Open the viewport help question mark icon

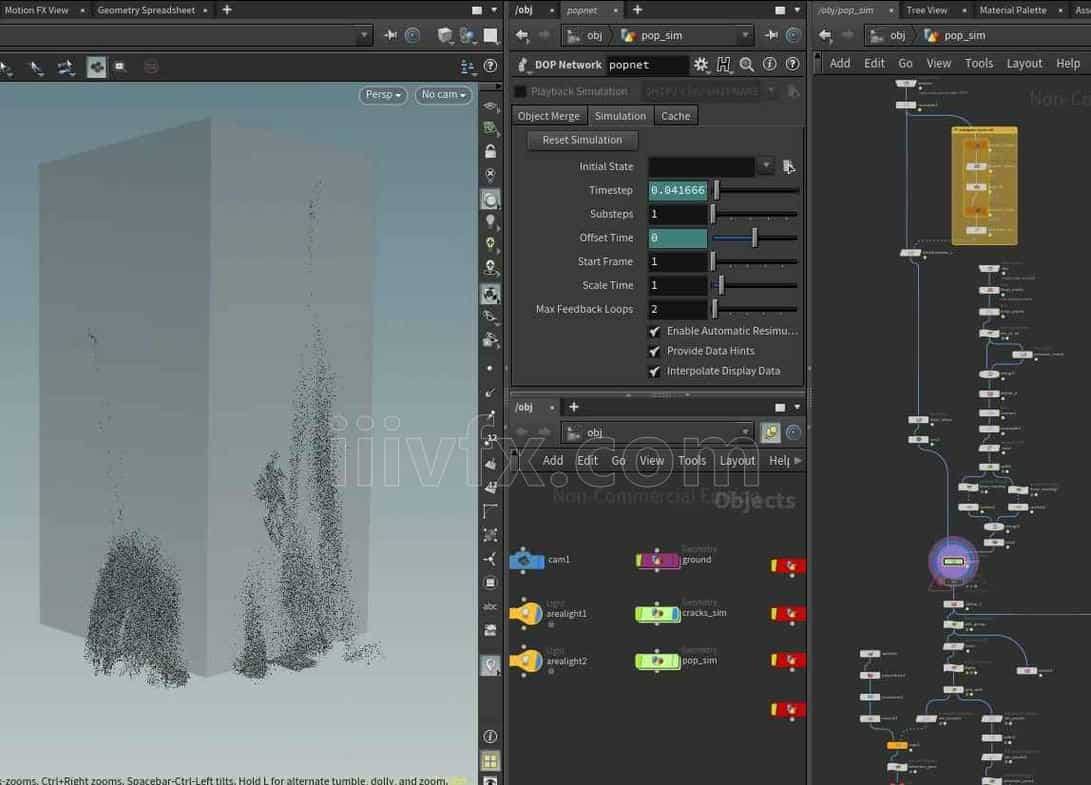(x=490, y=66)
